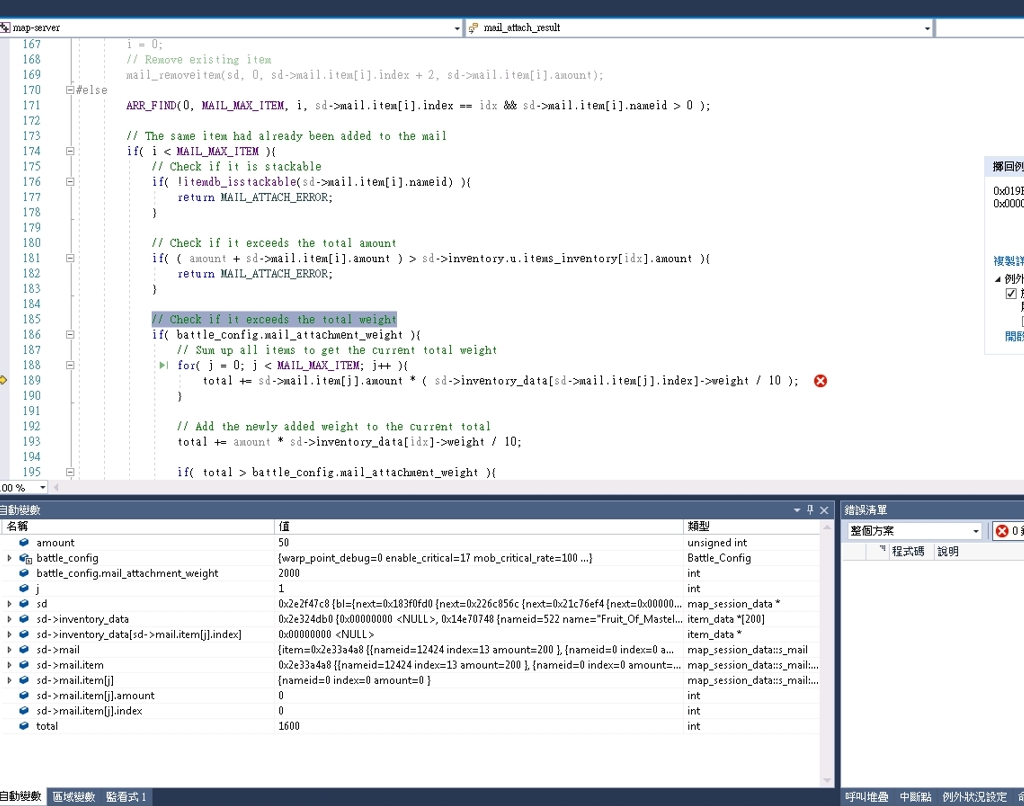Collapse the for loop block at line 188
This screenshot has width=1024, height=806.
click(x=70, y=365)
